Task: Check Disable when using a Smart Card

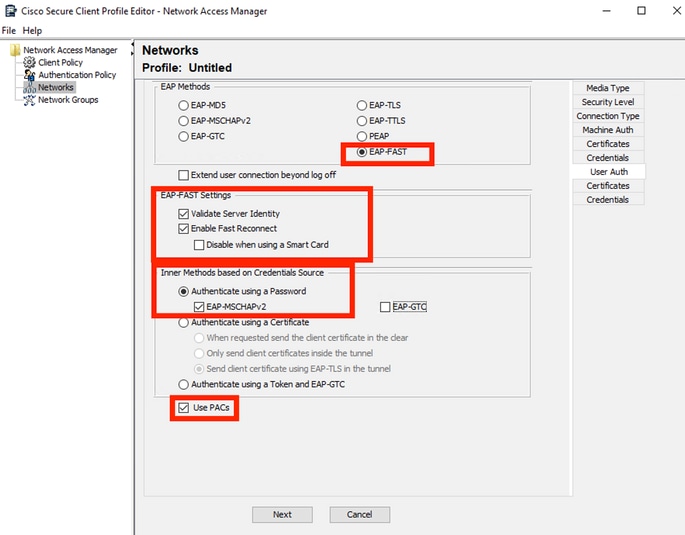Action: (x=199, y=245)
